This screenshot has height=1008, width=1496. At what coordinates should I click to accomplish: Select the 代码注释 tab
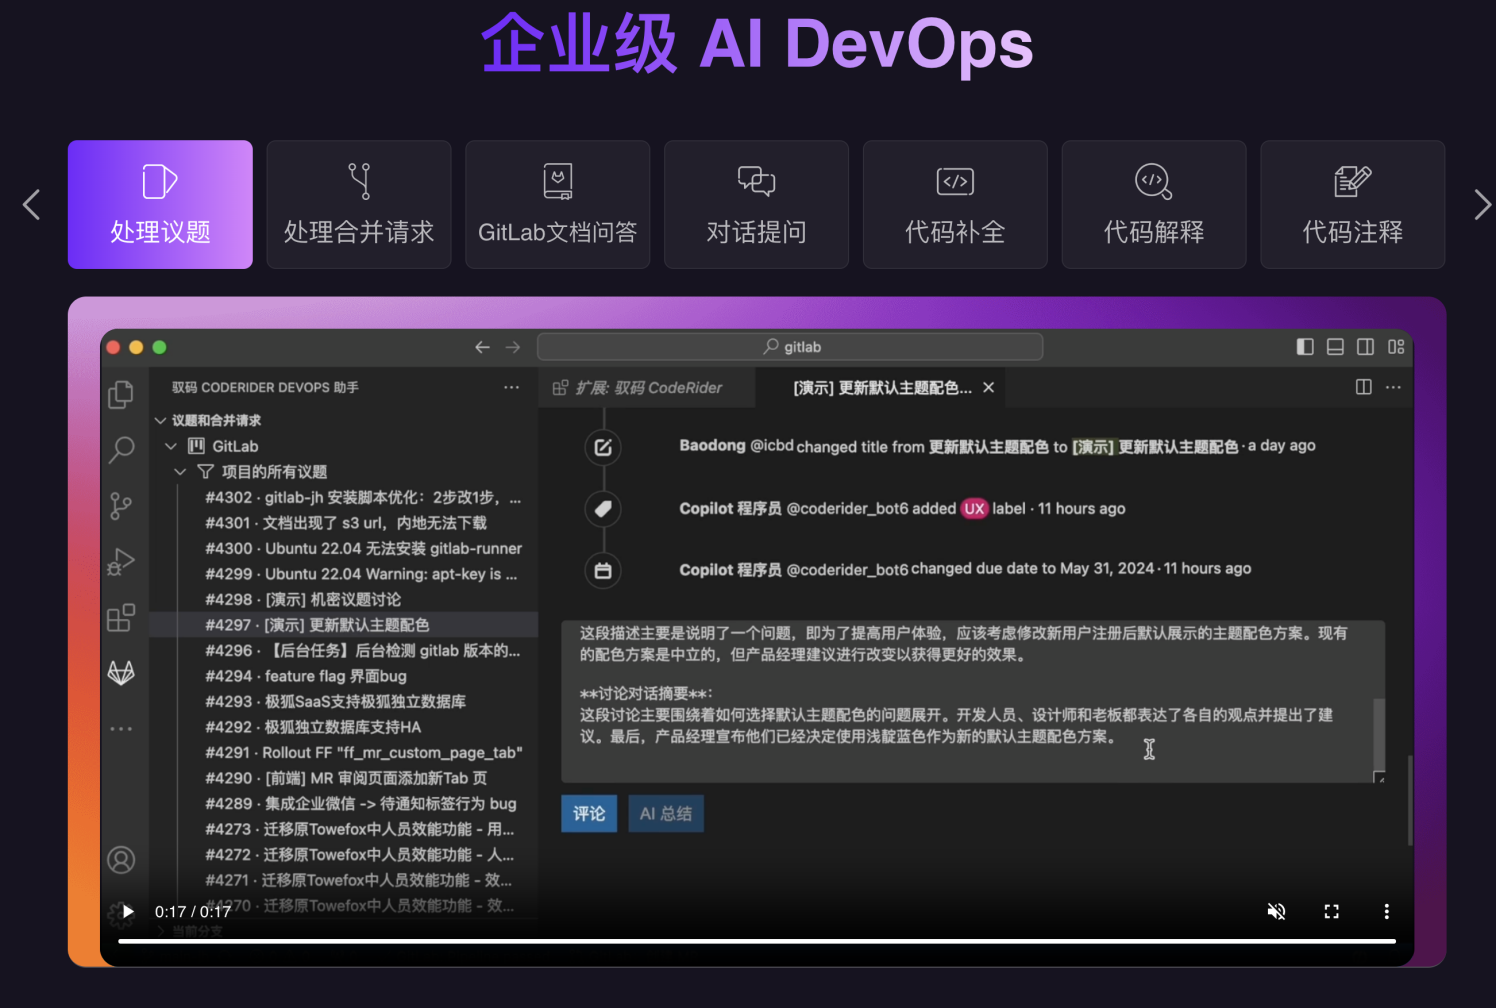(x=1353, y=204)
